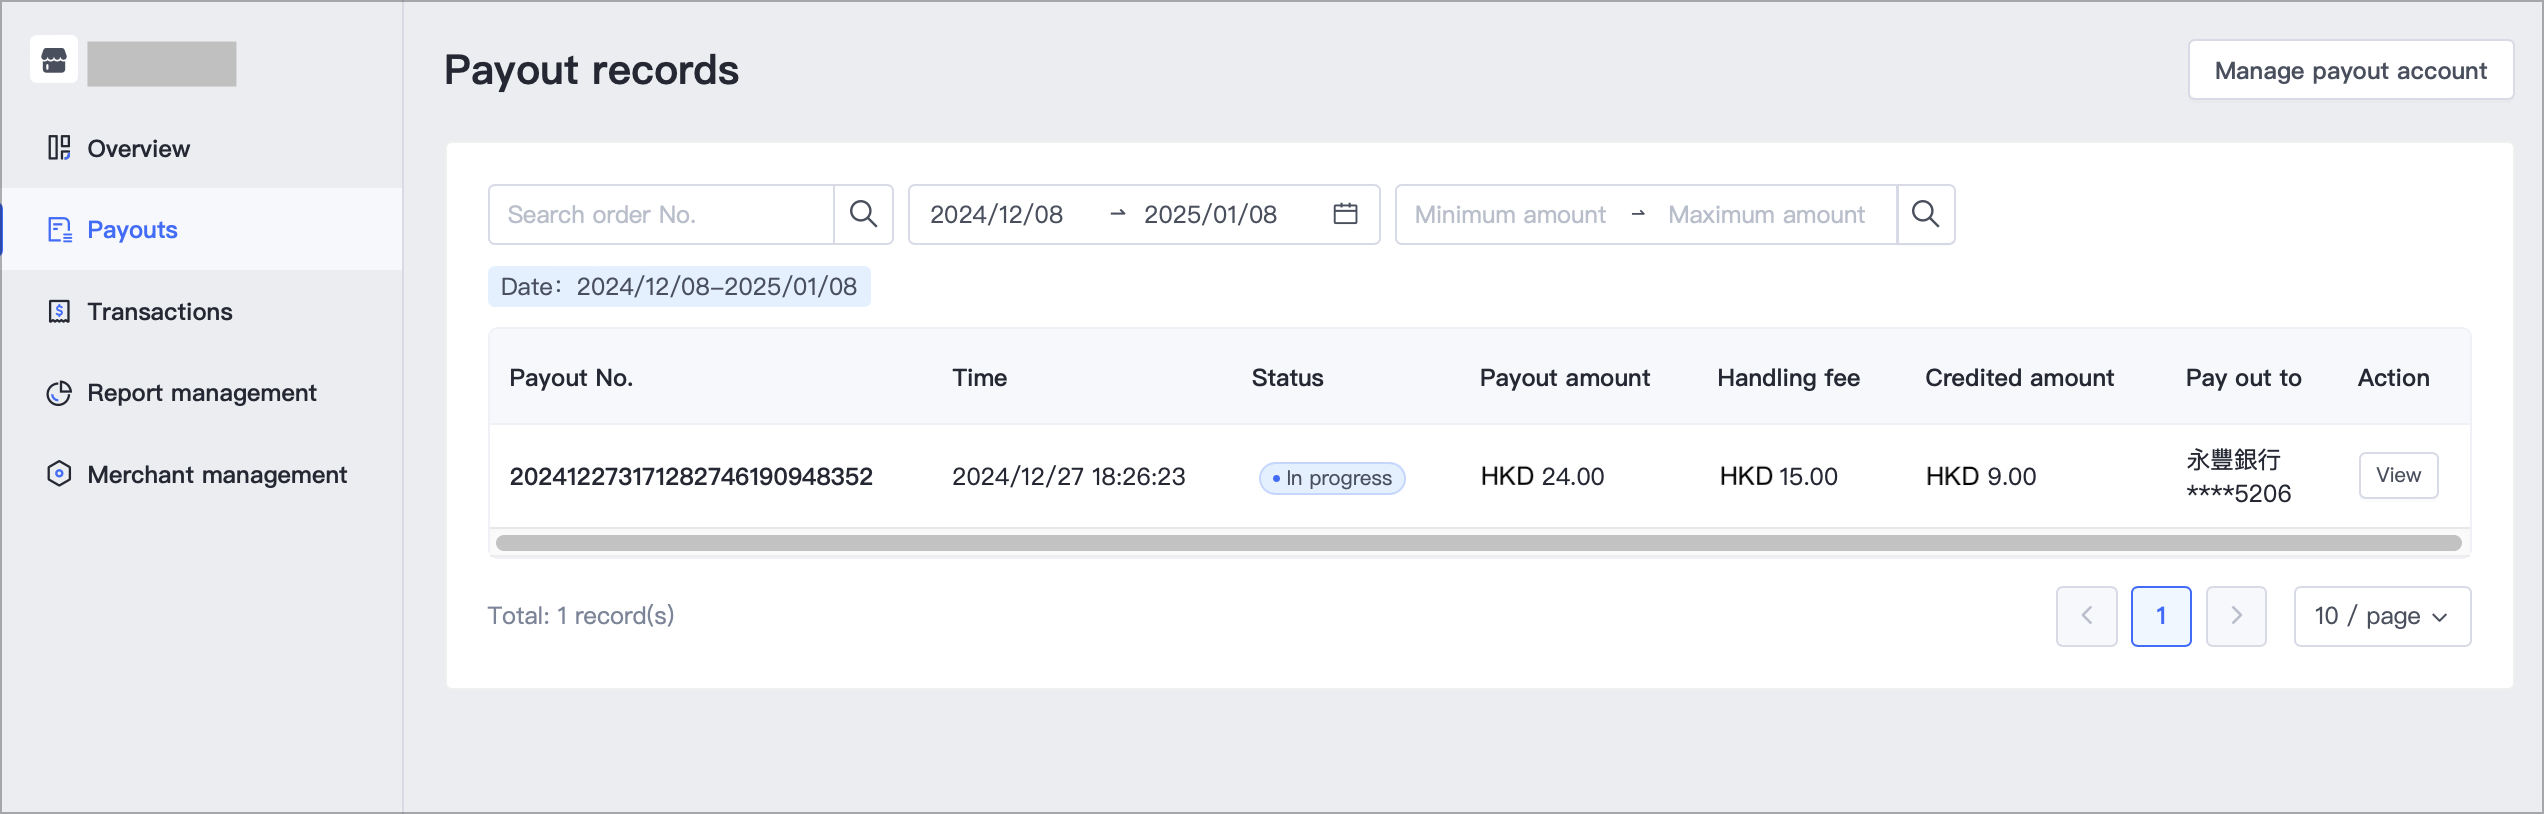Screen dimensions: 2544x814
Task: Select Payouts in the sidebar
Action: tap(201, 230)
